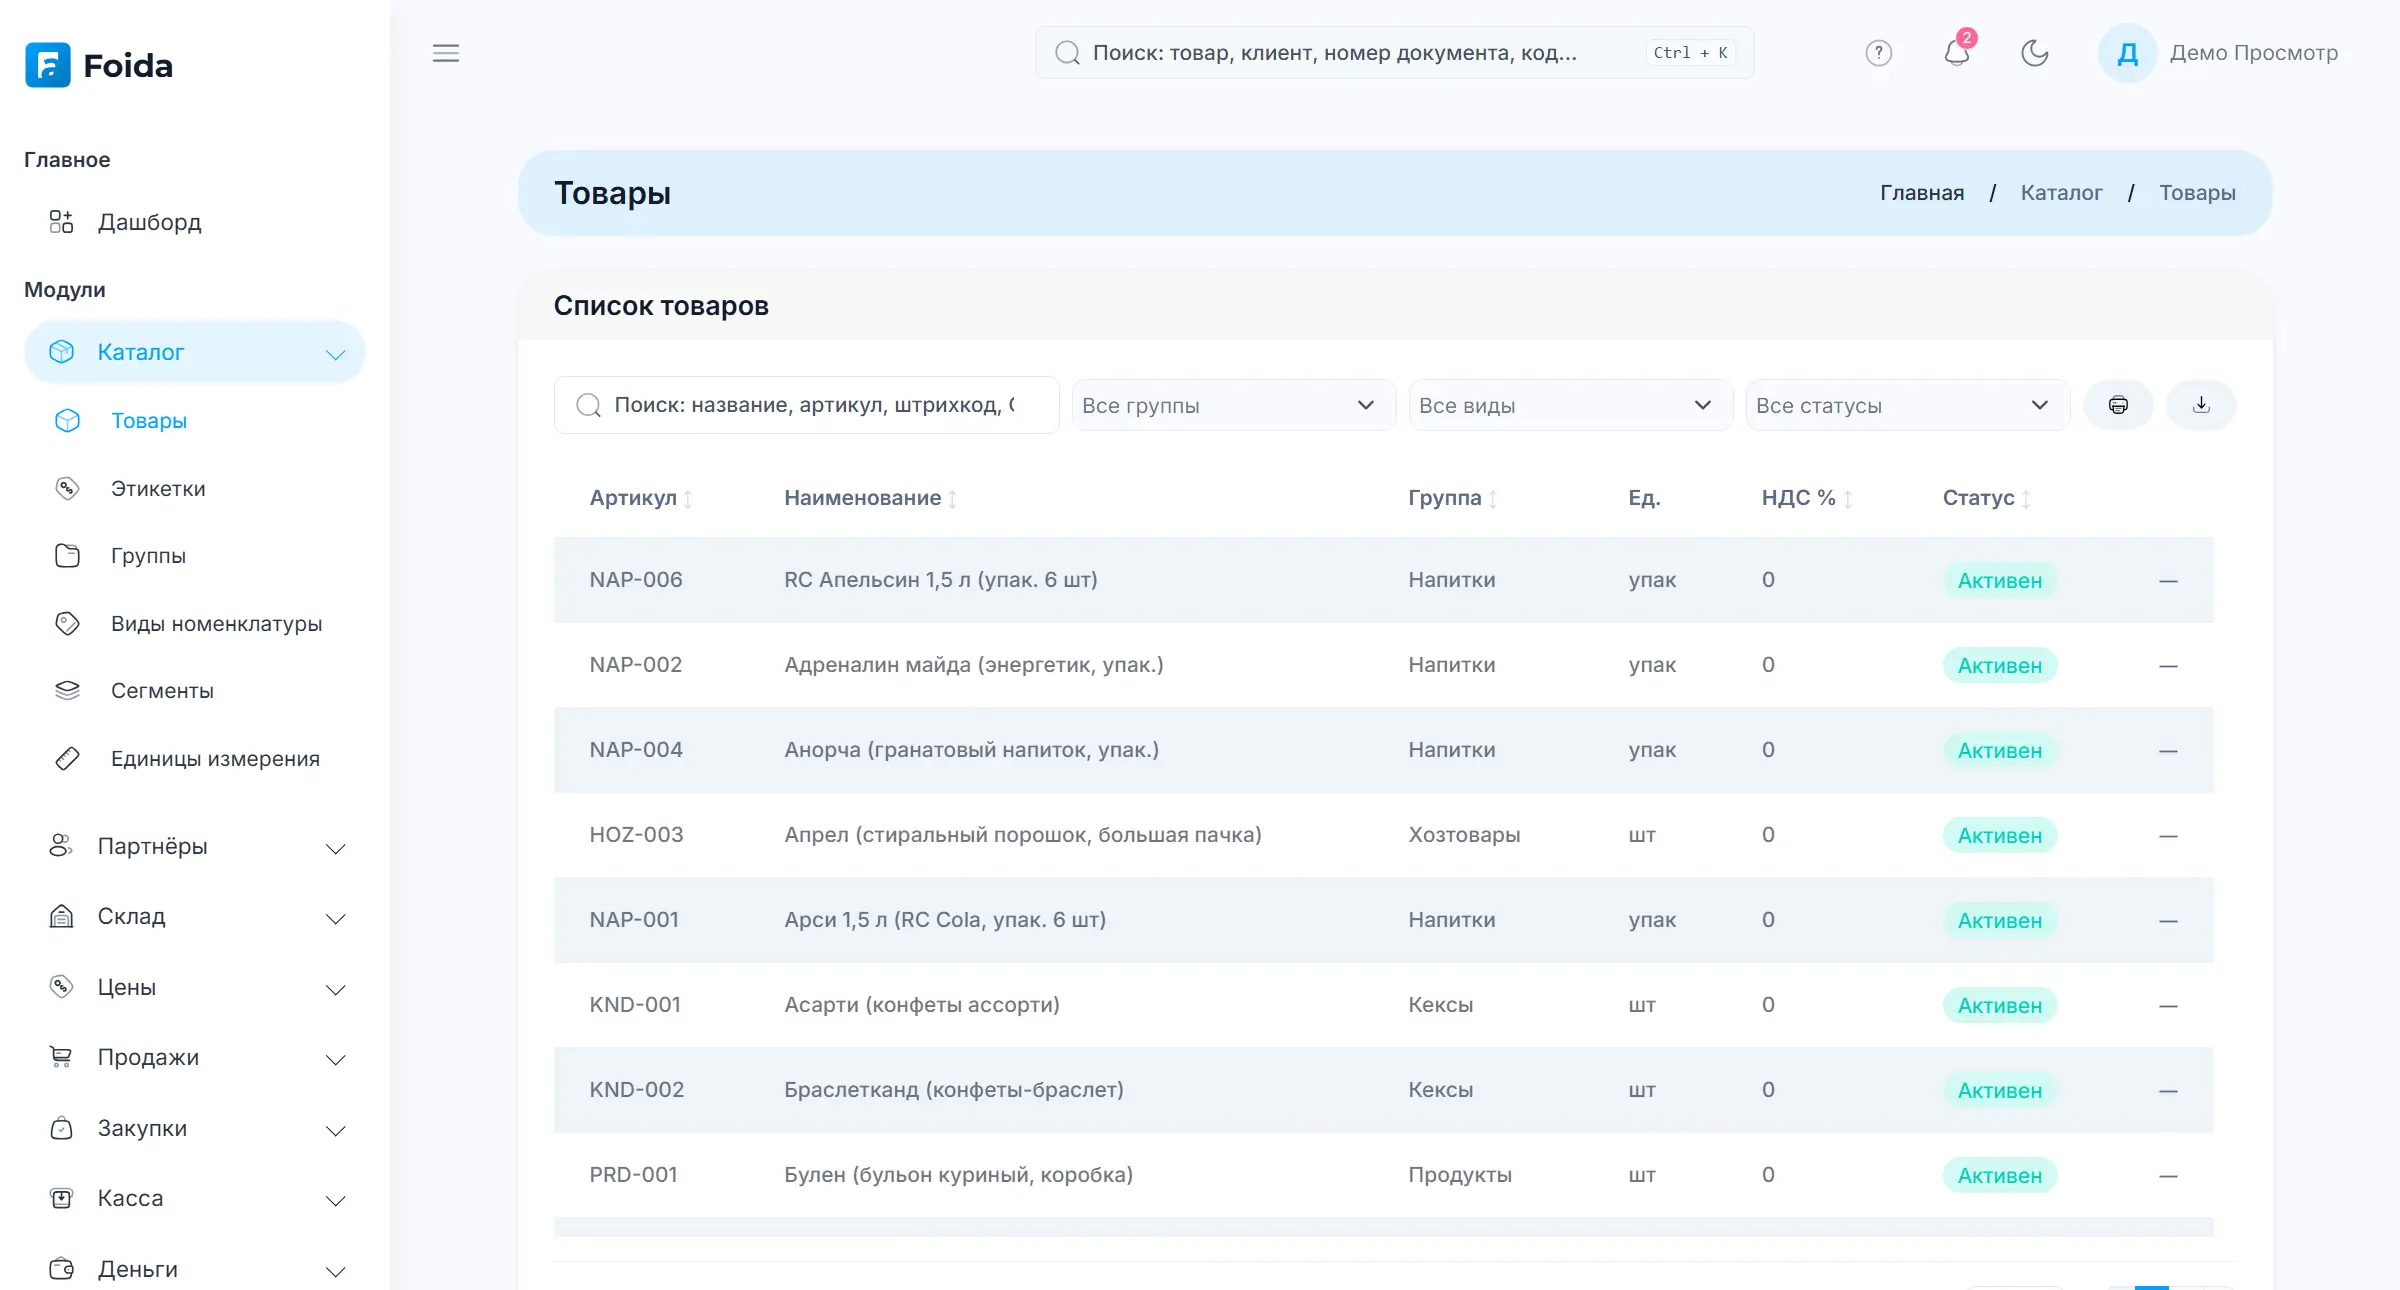Click Браслетканд (конфеты-браслет) product name
Image resolution: width=2400 pixels, height=1290 pixels.
coord(953,1090)
